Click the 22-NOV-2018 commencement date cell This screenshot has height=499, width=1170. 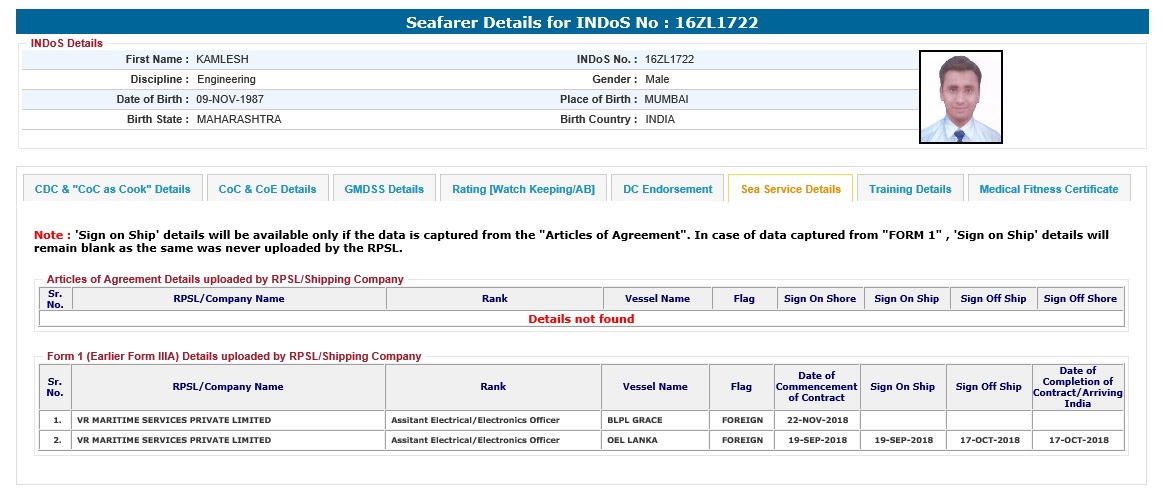816,420
